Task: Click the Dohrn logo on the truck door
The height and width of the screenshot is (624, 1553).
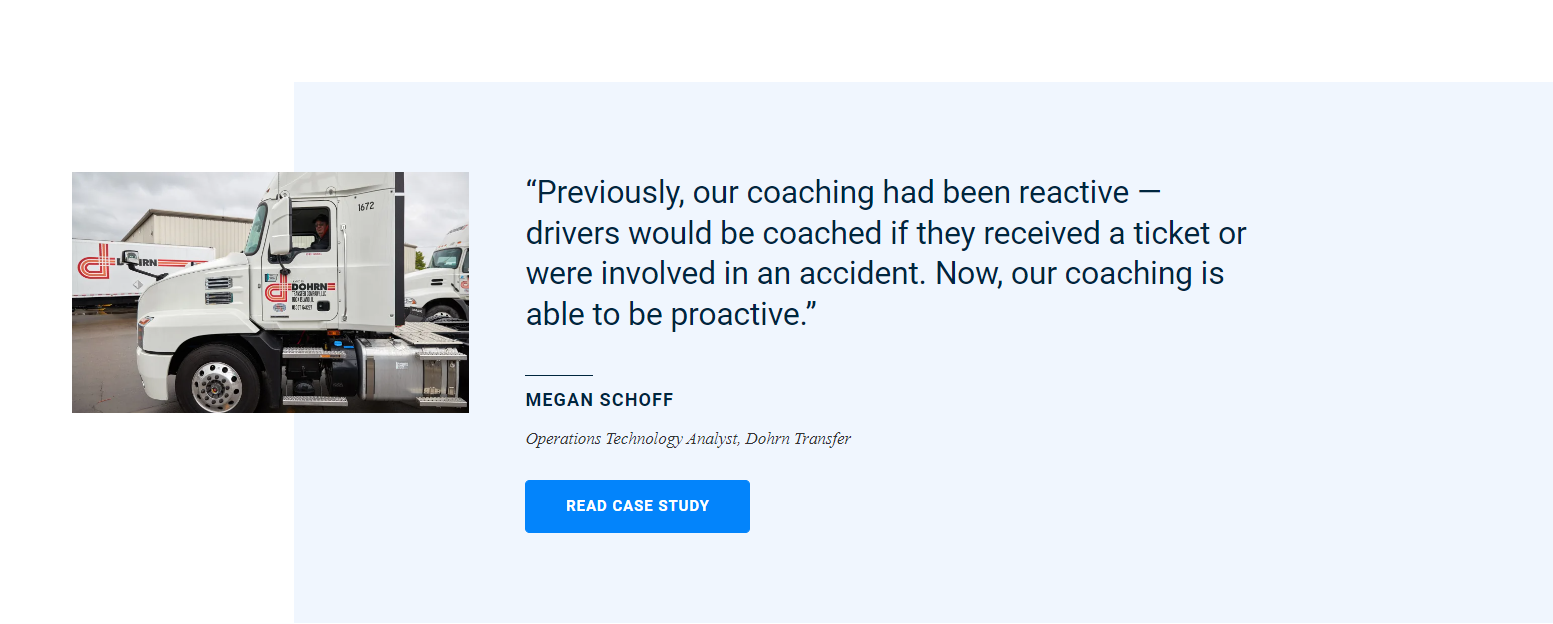Action: tap(298, 292)
